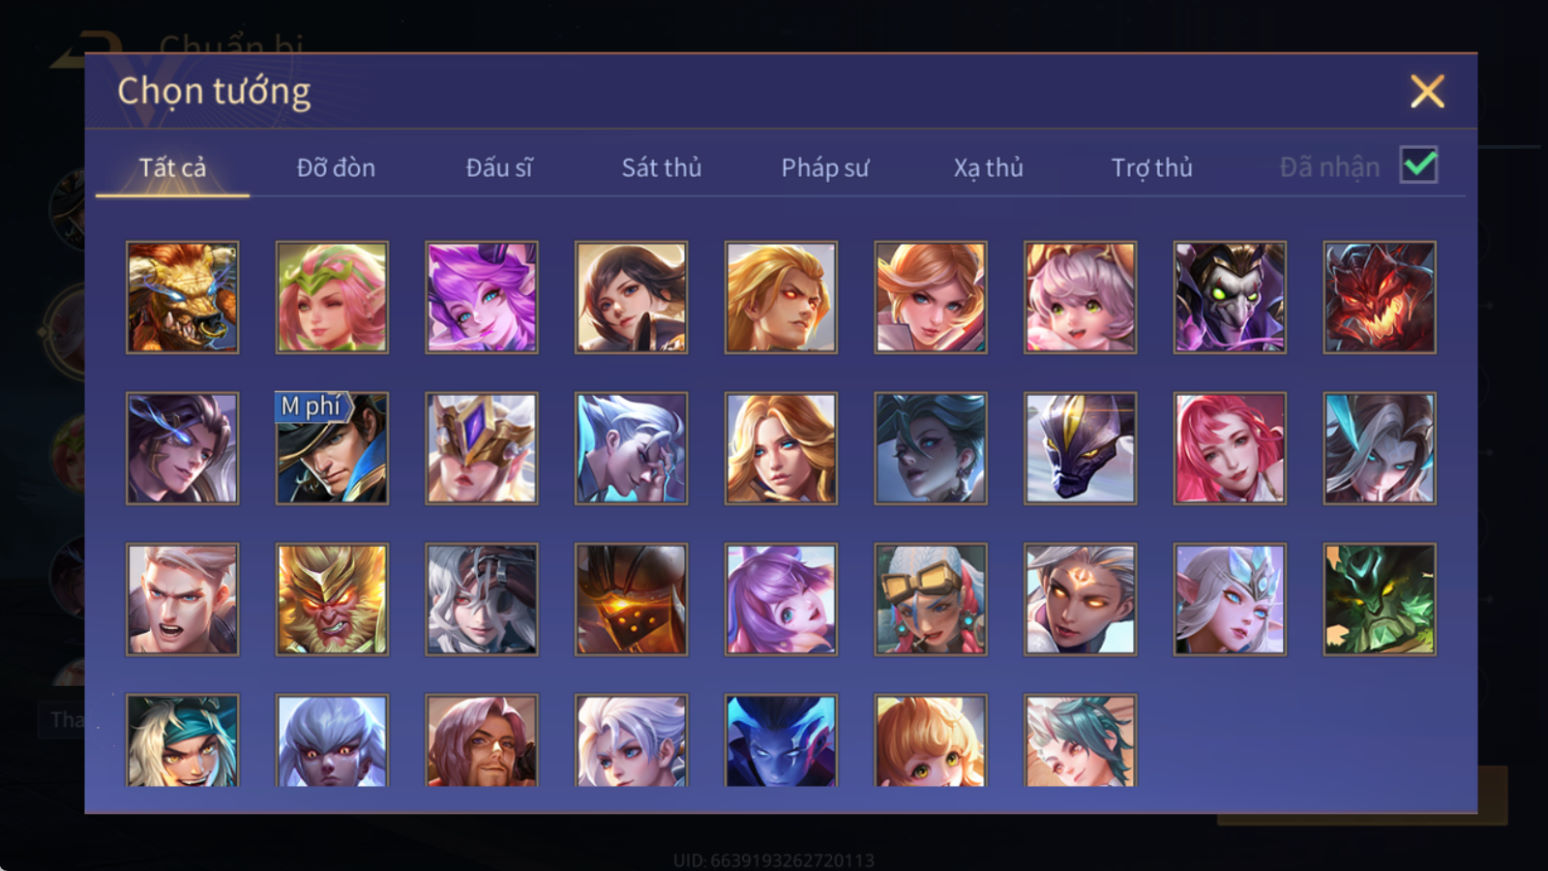
Task: Select the dark armored glowing-visor hero
Action: pyautogui.click(x=631, y=599)
